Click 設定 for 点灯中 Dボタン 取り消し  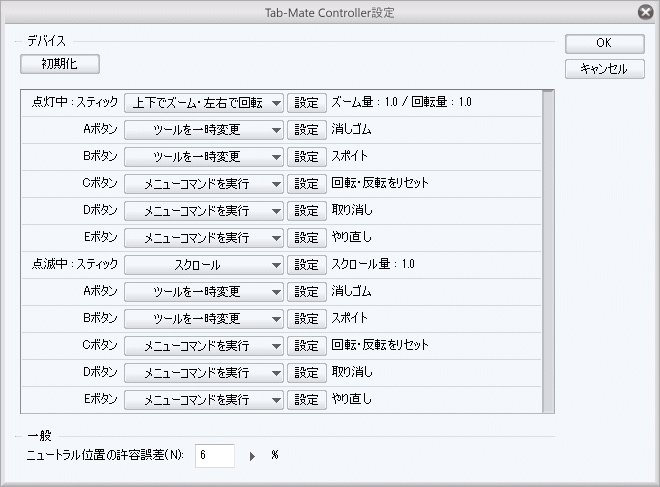point(307,211)
